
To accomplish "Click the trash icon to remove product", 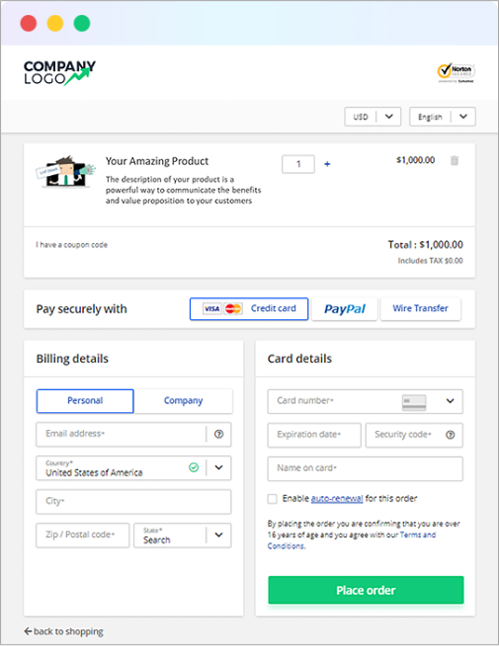I will click(x=454, y=160).
